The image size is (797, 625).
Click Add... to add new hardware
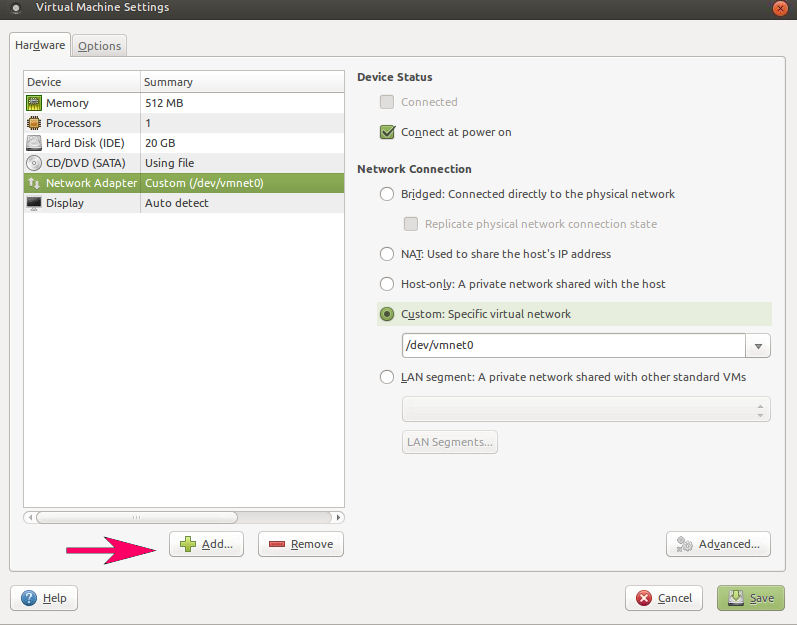point(206,544)
